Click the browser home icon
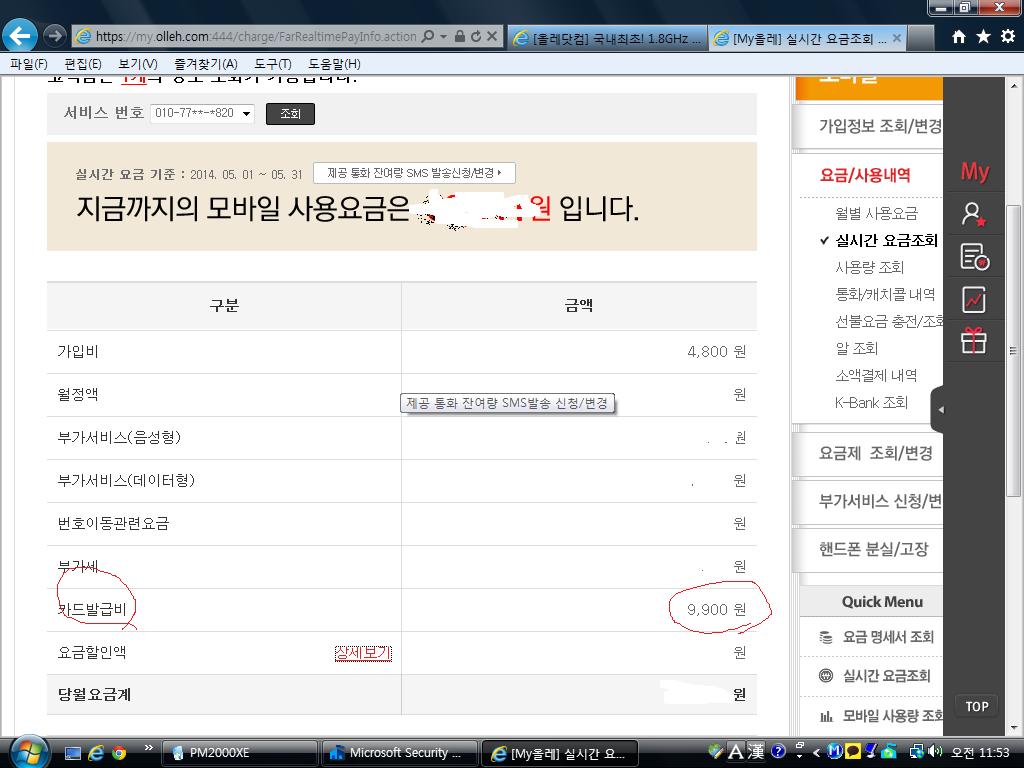Viewport: 1024px width, 768px height. (959, 37)
